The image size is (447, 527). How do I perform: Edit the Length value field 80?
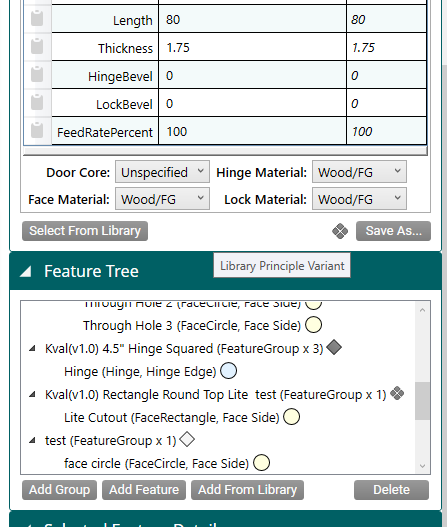point(252,19)
